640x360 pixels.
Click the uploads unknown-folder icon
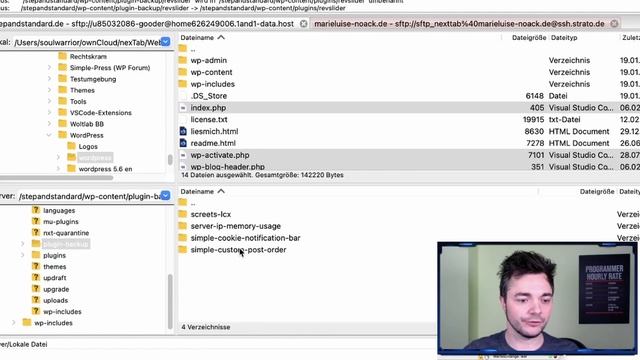tap(36, 300)
